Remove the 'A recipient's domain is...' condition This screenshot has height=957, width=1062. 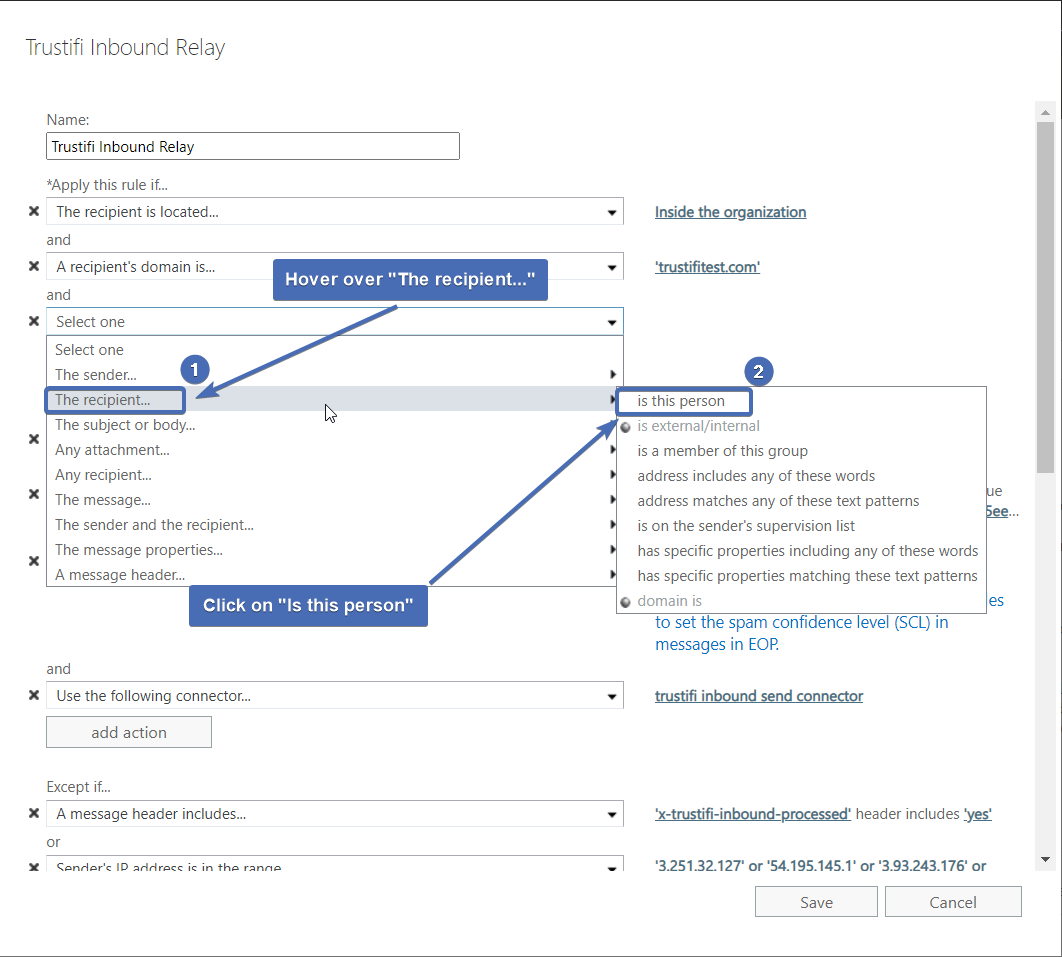pyautogui.click(x=34, y=266)
